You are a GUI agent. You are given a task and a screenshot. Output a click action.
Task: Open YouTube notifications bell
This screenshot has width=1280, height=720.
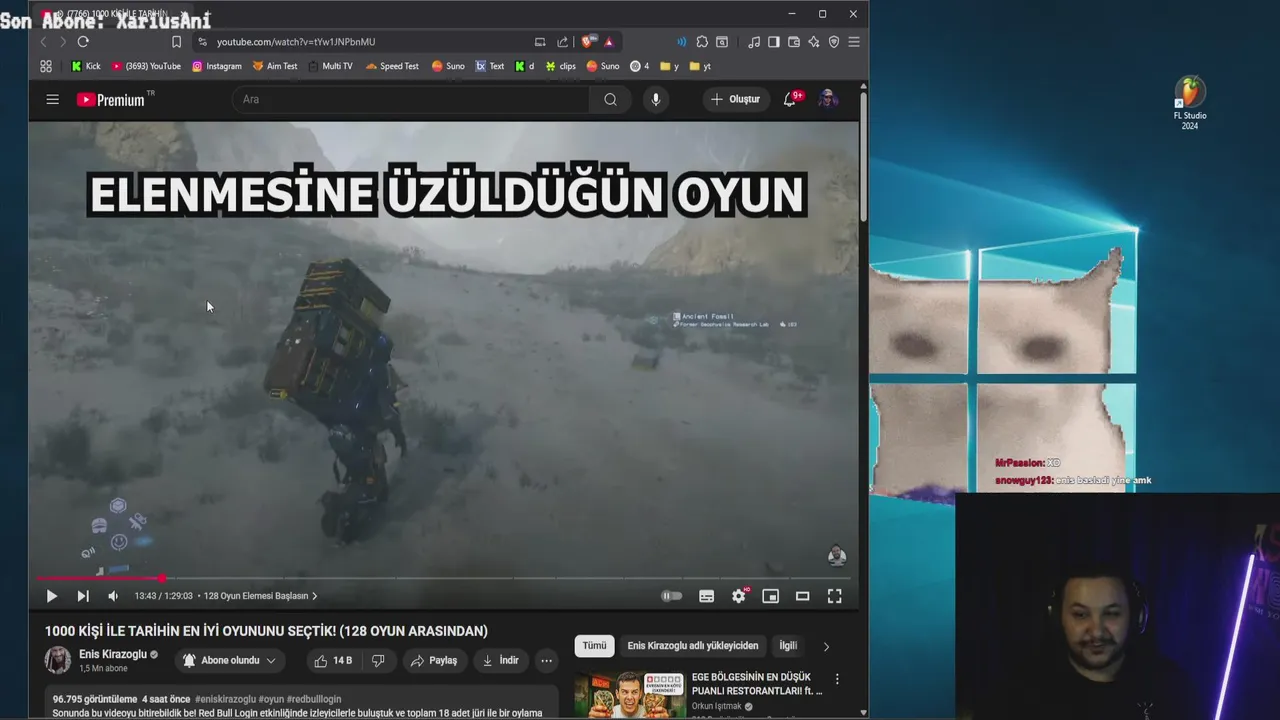(x=790, y=99)
